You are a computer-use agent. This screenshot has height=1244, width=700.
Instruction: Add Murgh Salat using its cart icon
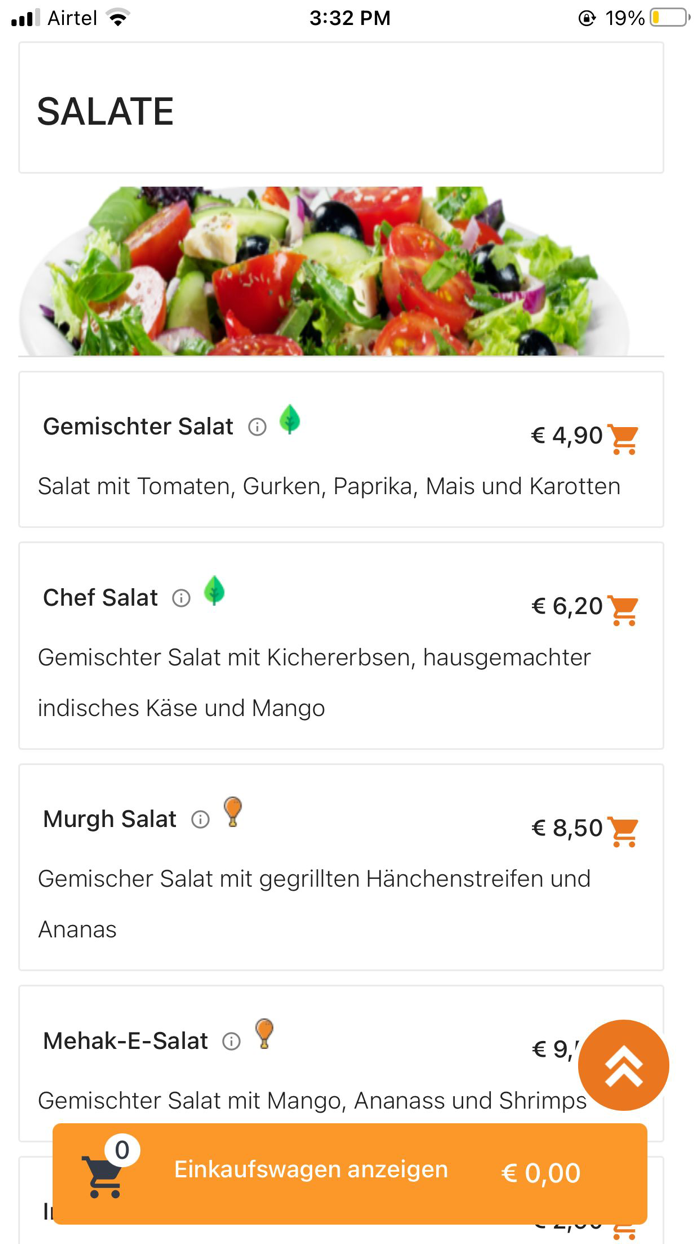(624, 830)
